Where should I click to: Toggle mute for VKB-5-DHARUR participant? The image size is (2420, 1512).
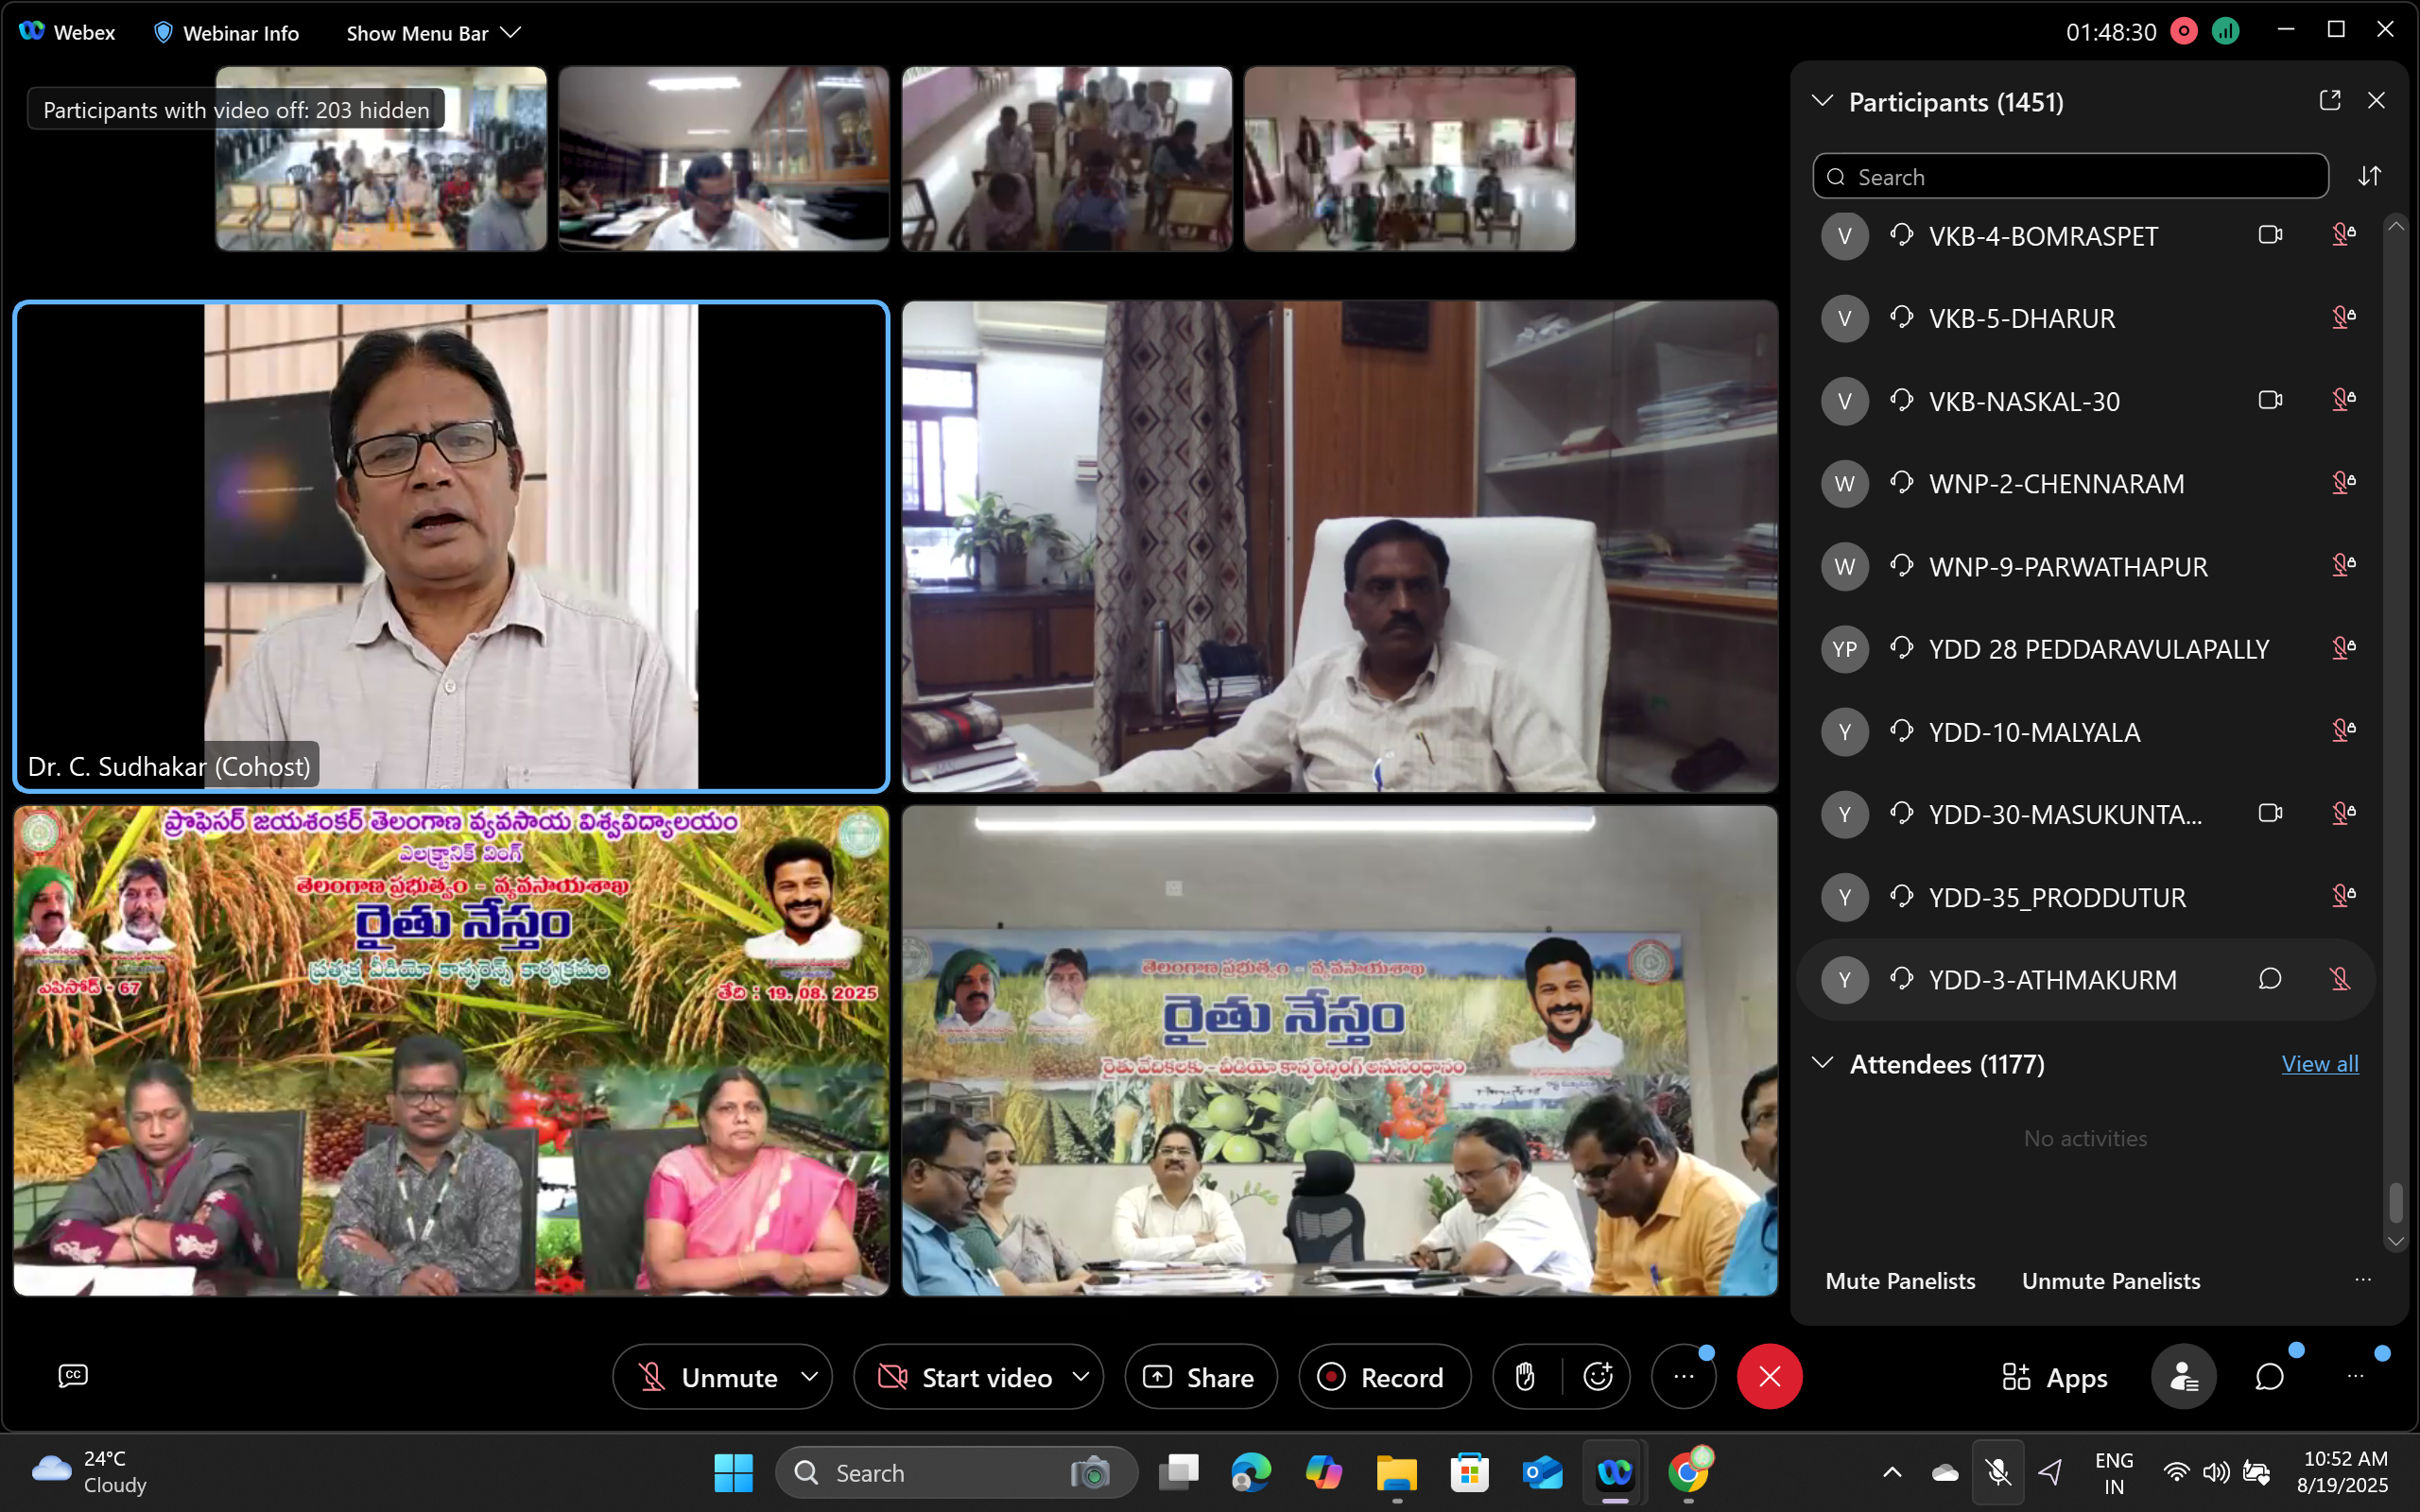click(2342, 318)
